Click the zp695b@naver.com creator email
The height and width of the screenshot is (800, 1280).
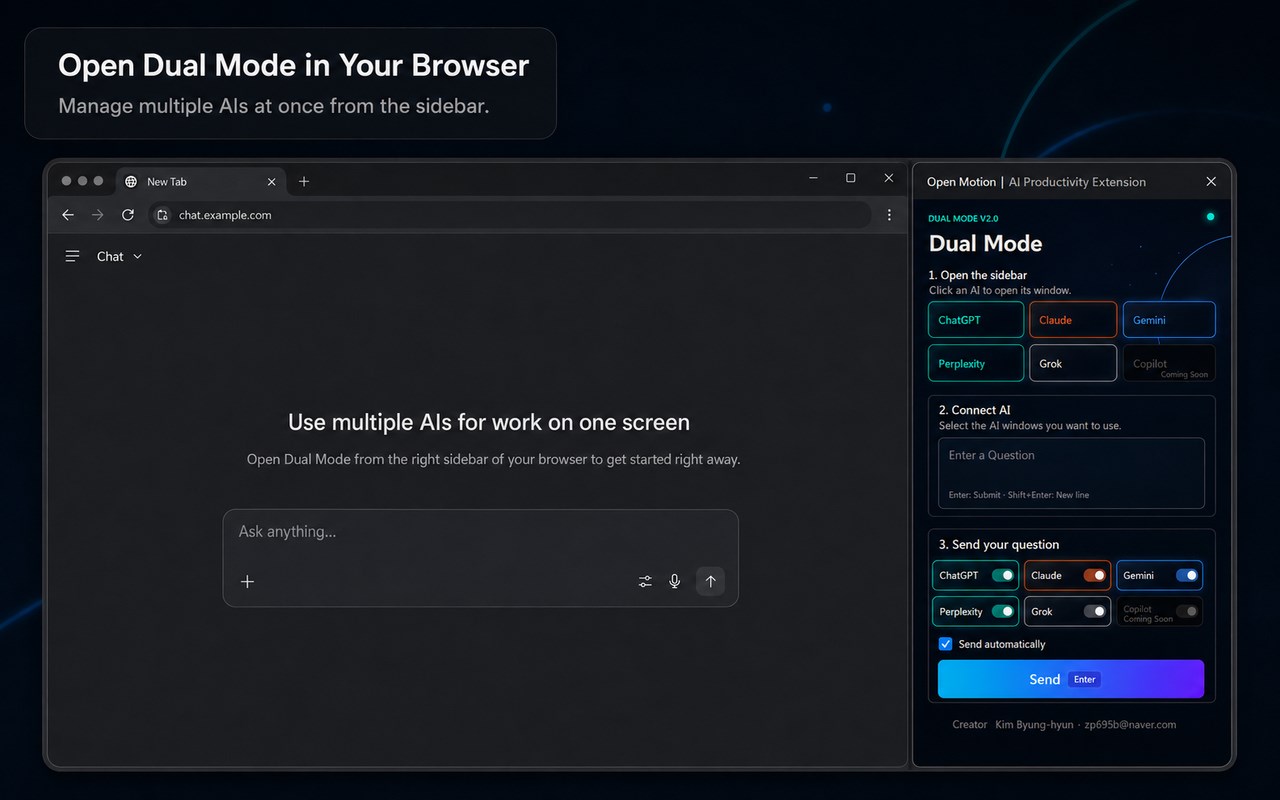tap(1130, 725)
